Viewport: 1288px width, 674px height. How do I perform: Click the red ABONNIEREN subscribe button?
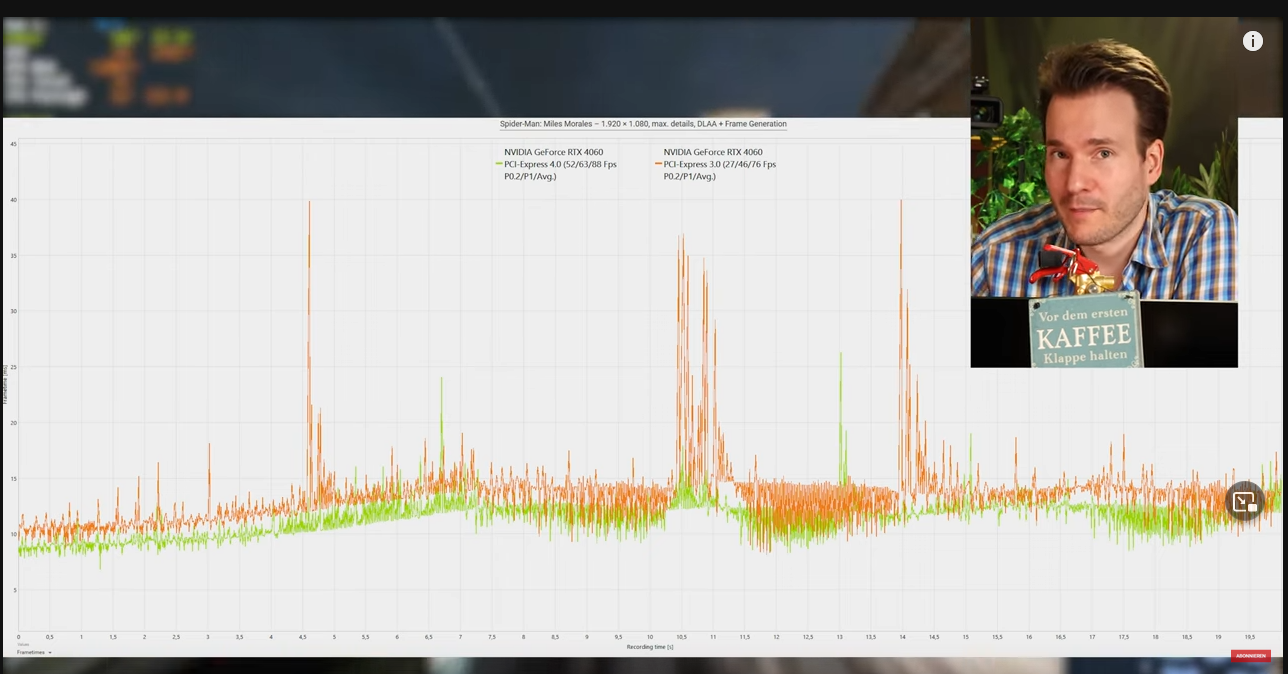pos(1250,656)
